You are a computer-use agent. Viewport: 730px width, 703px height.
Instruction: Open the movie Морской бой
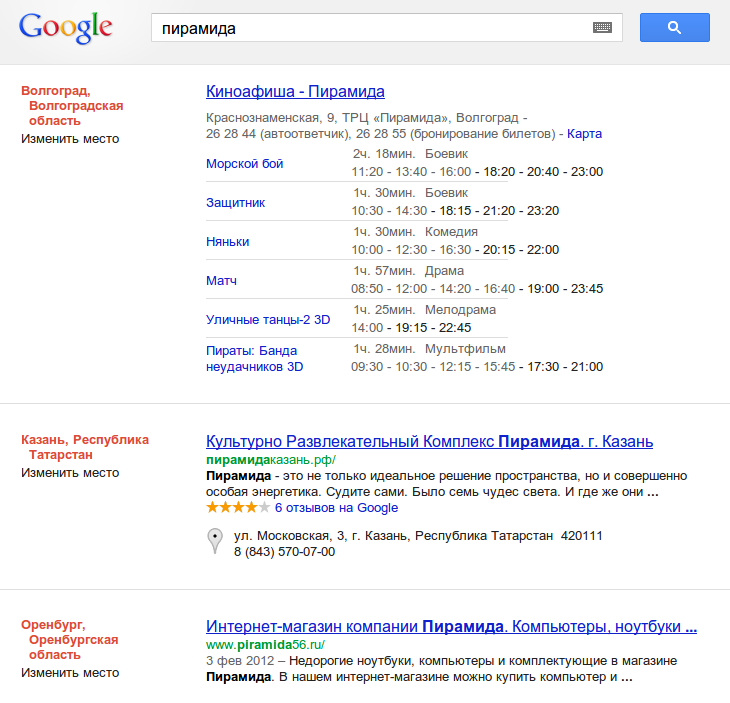coord(244,164)
